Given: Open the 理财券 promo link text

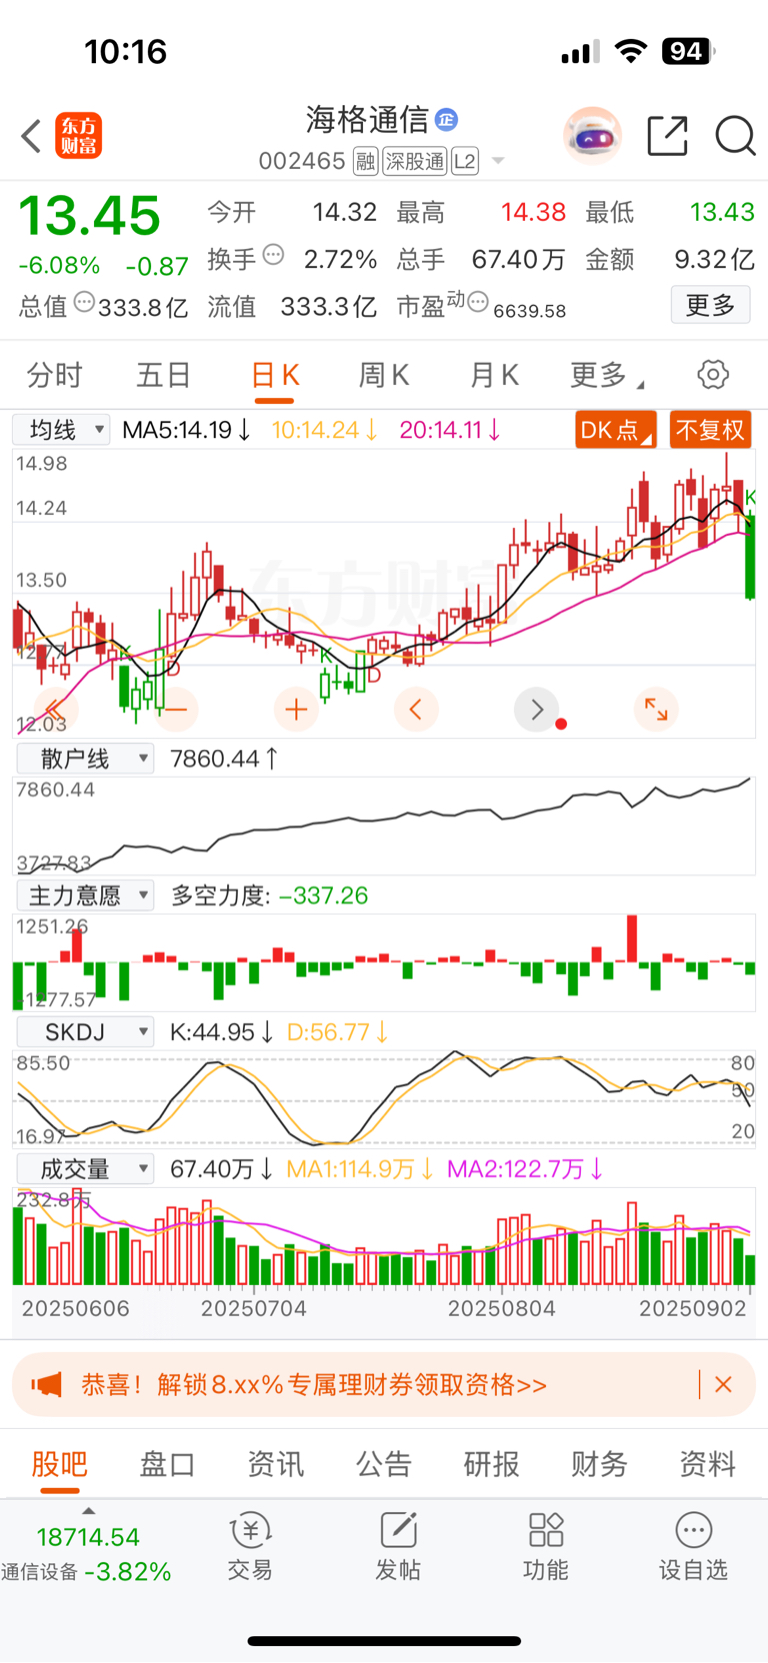Looking at the screenshot, I should point(314,1385).
